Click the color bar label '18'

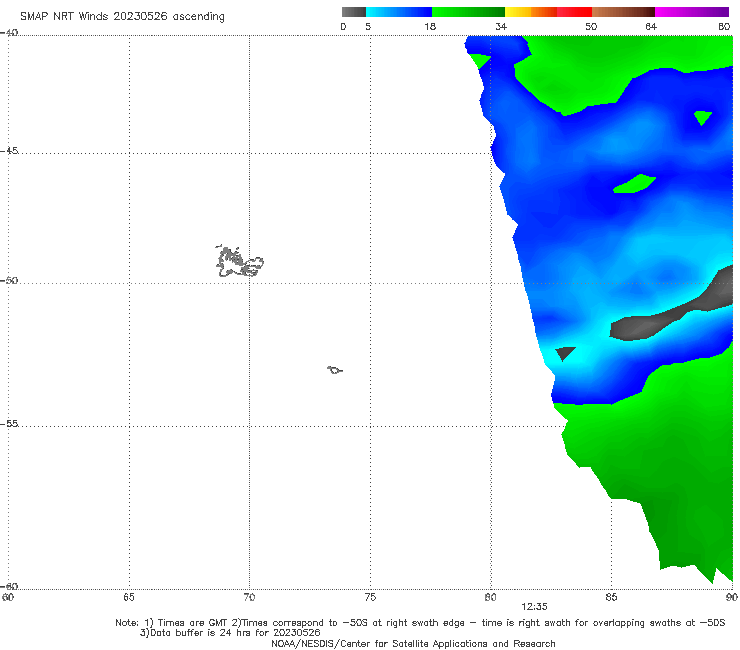tap(430, 26)
